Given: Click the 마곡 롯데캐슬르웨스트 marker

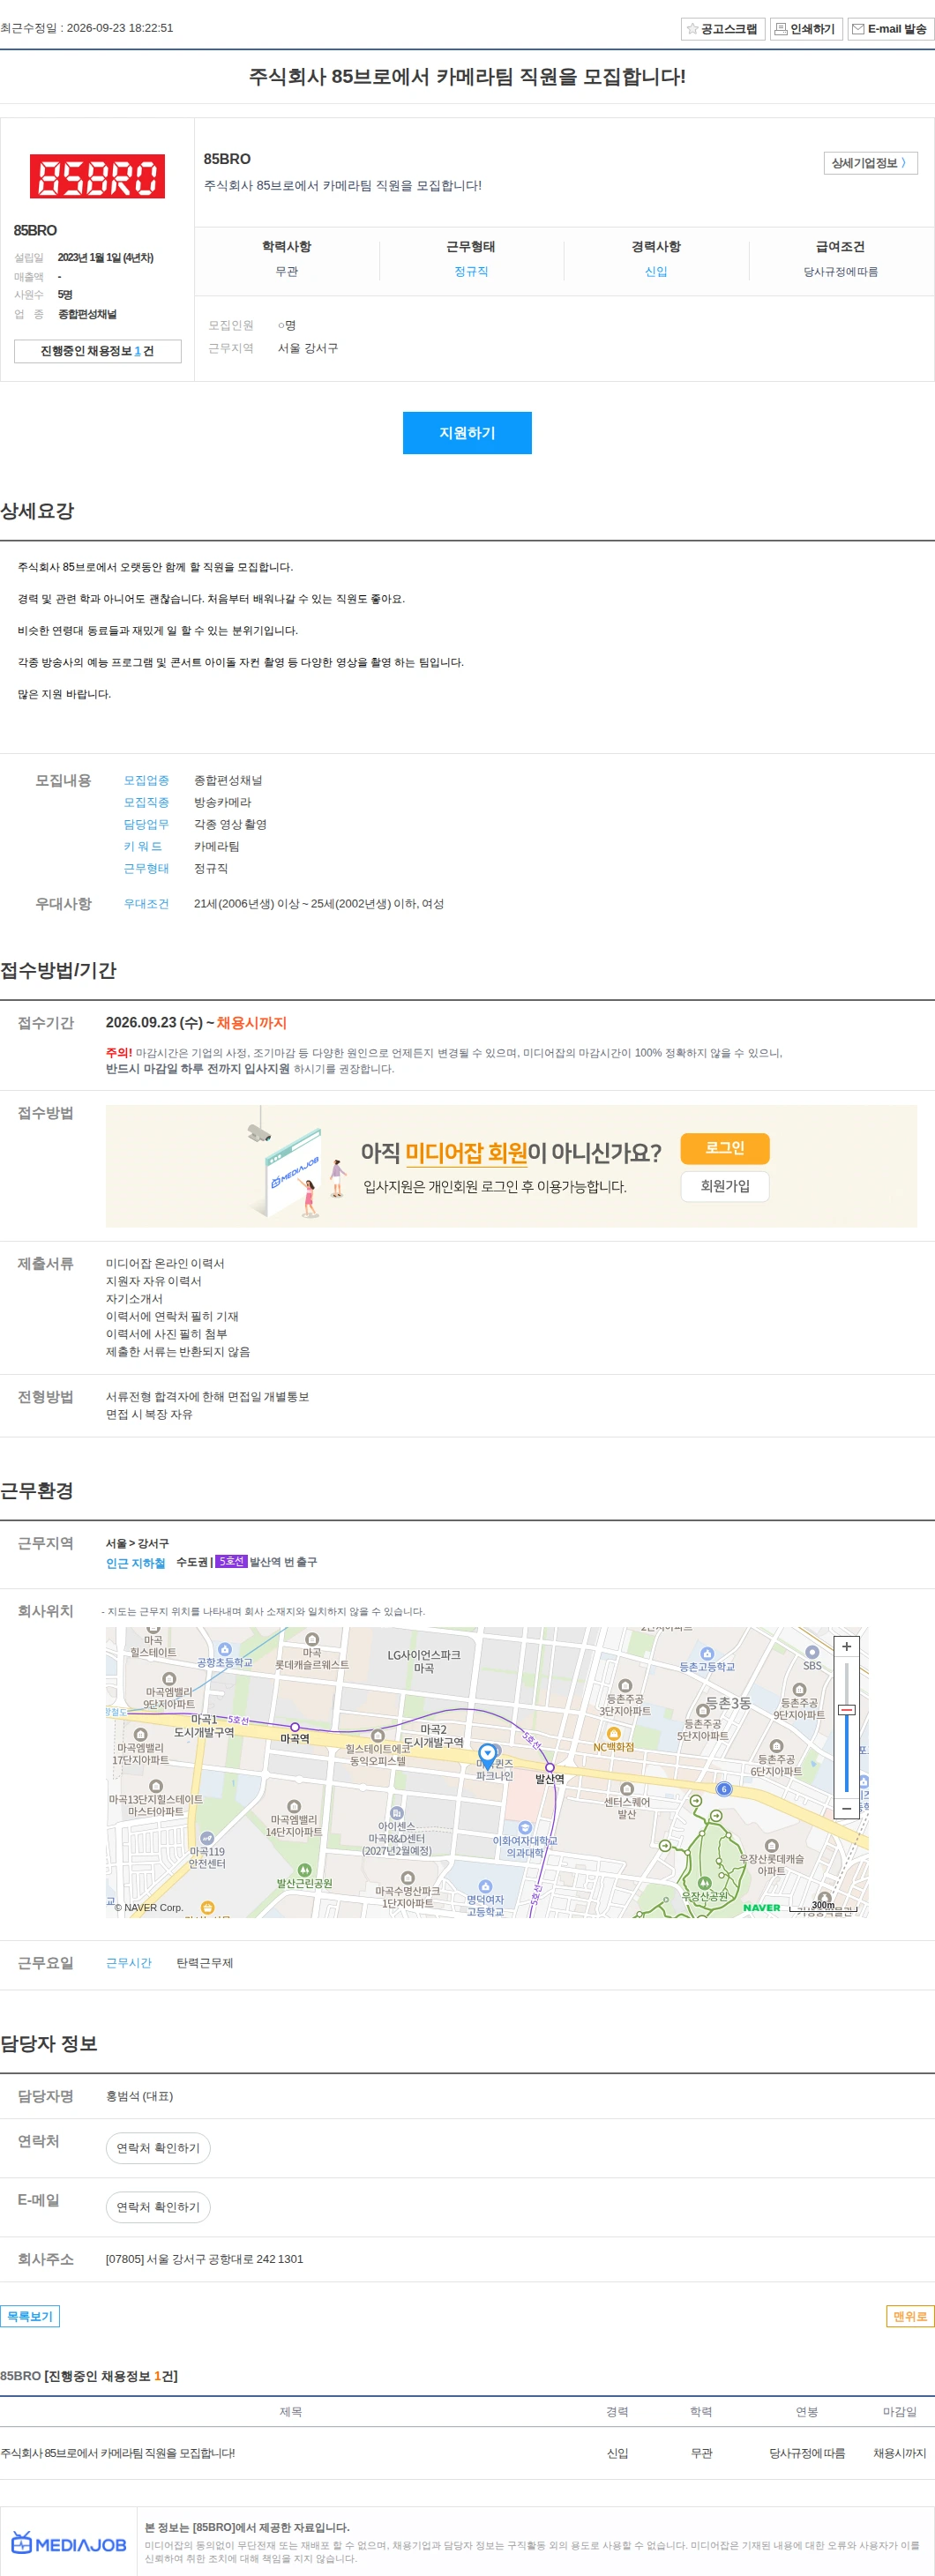Looking at the screenshot, I should pyautogui.click(x=312, y=1639).
